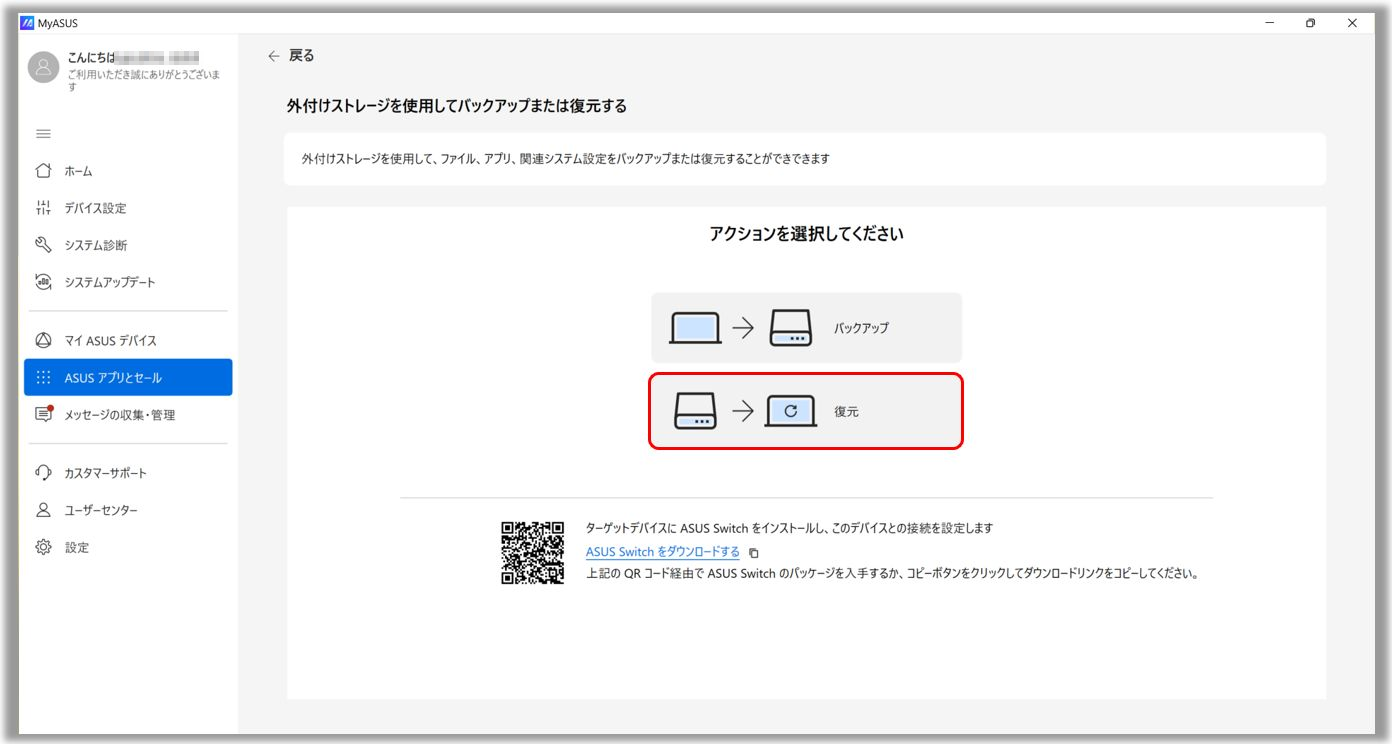Open the ホーム menu item

[x=128, y=171]
